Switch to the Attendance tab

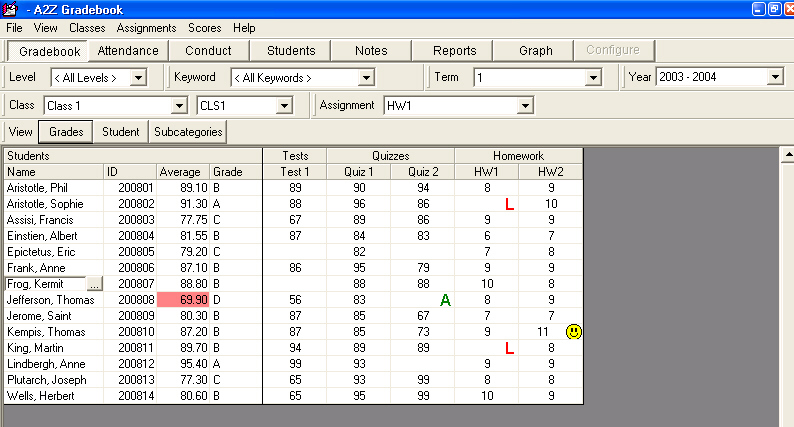coord(128,51)
